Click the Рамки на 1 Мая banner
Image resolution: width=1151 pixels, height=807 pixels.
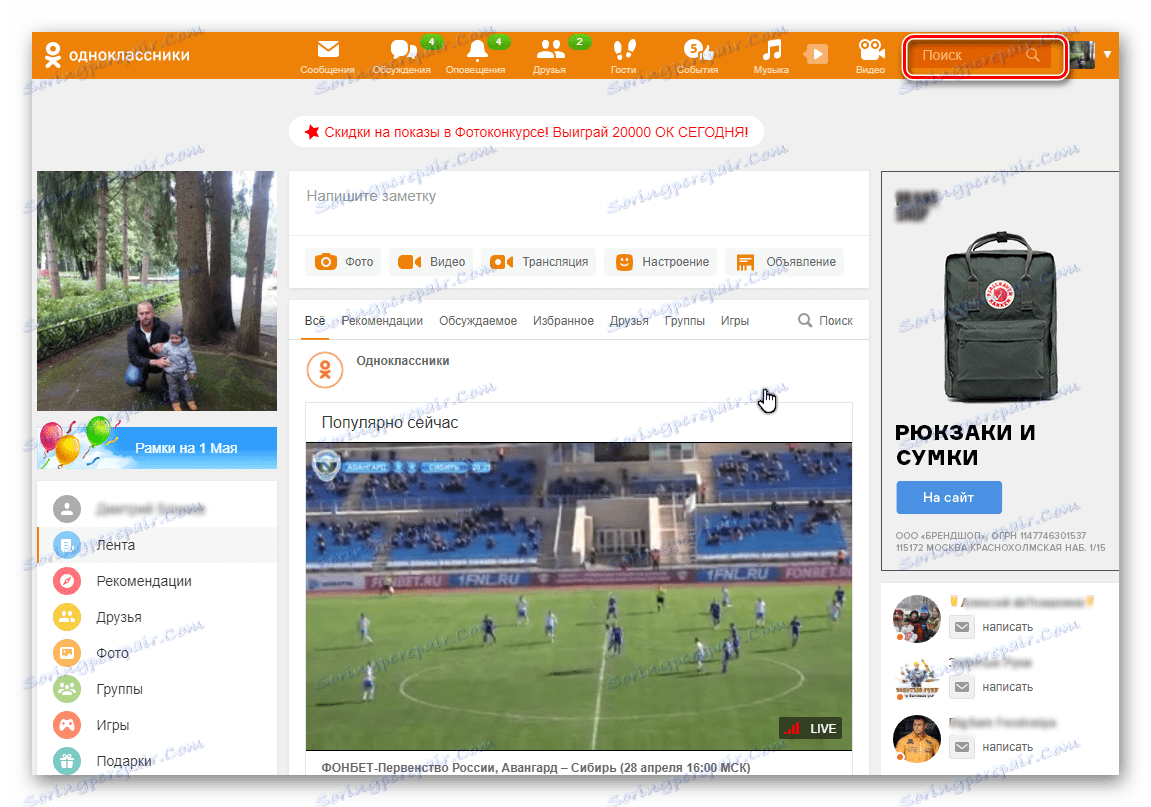coord(157,447)
